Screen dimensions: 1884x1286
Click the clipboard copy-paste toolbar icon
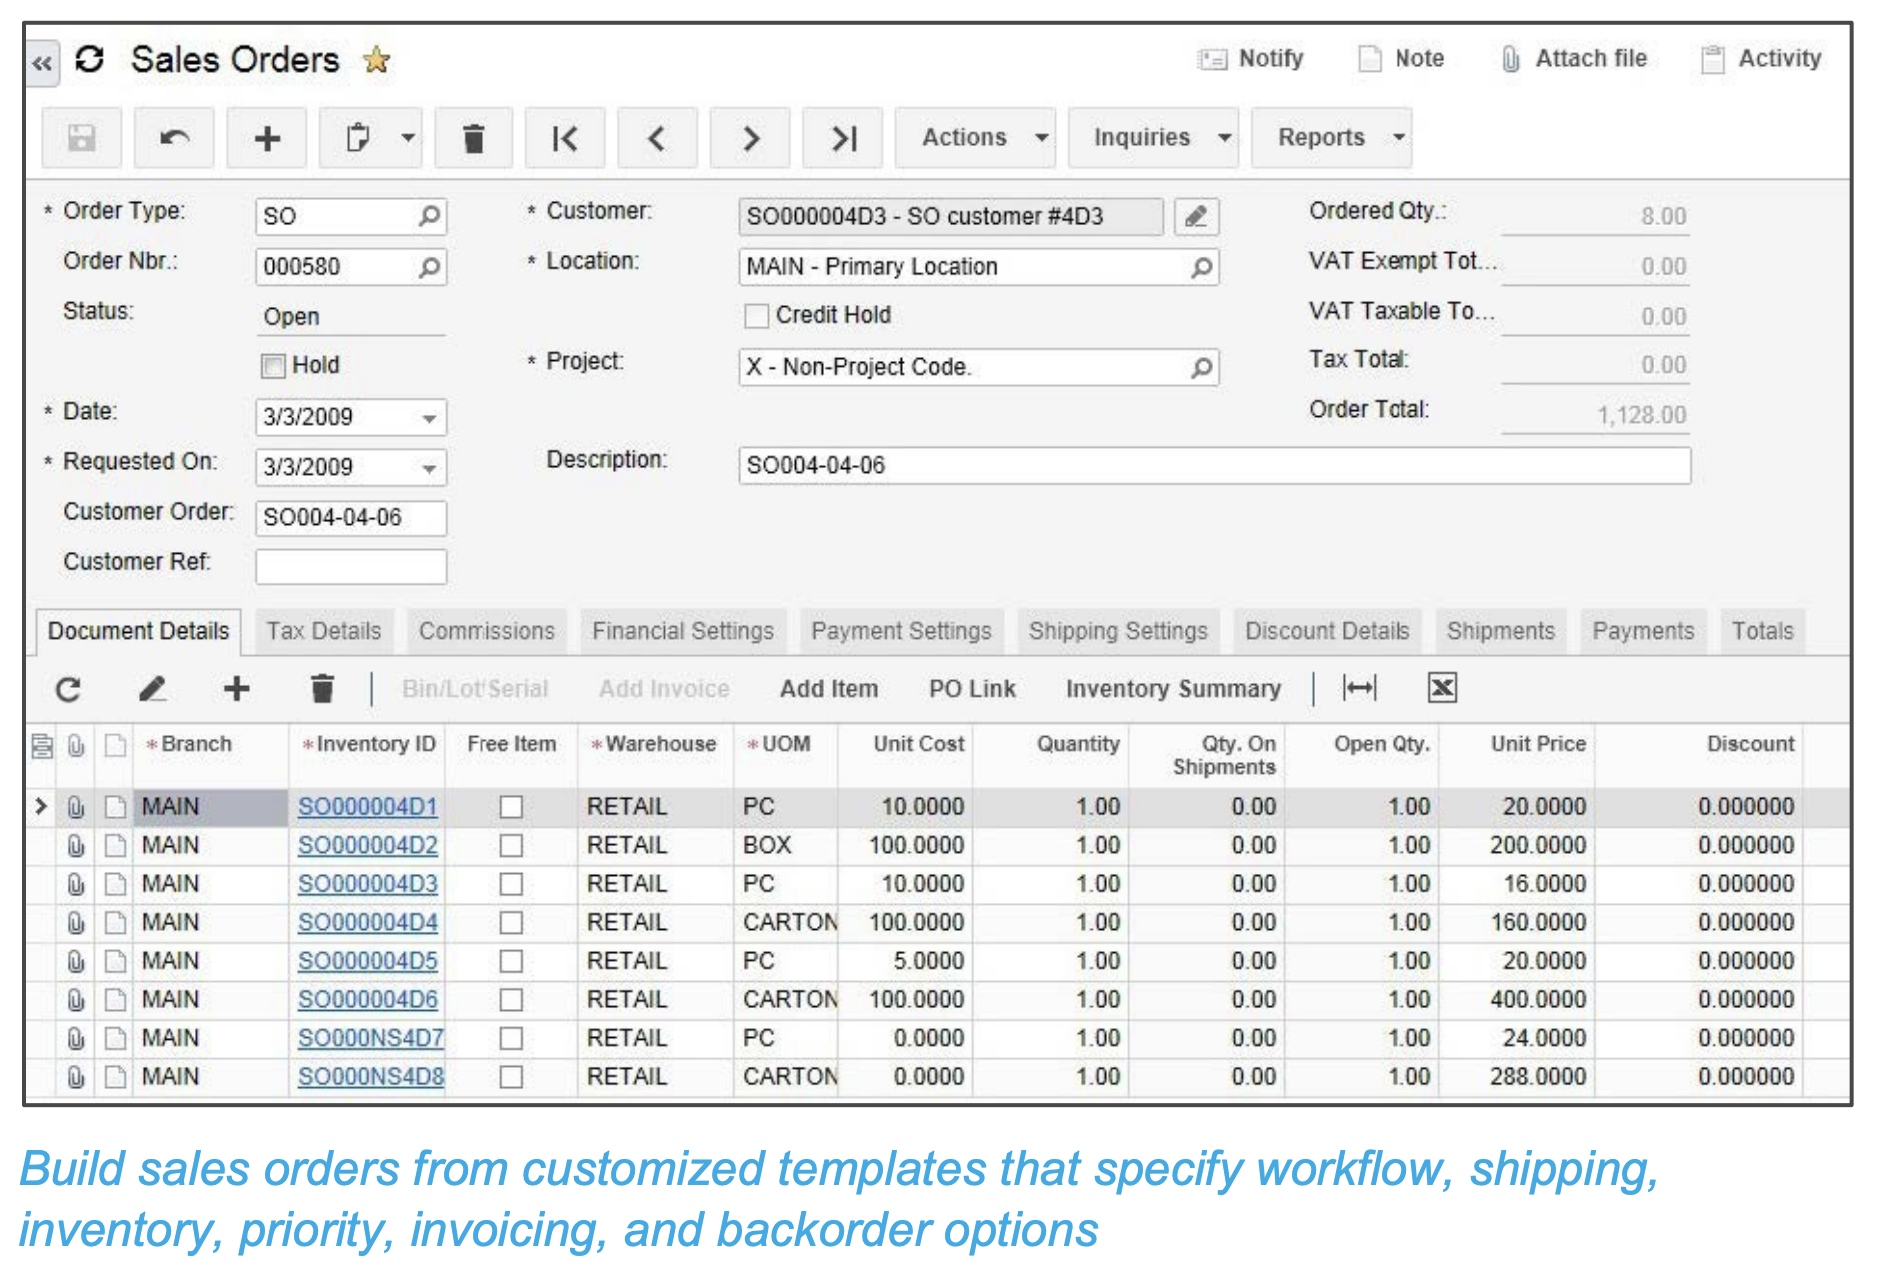pyautogui.click(x=357, y=138)
